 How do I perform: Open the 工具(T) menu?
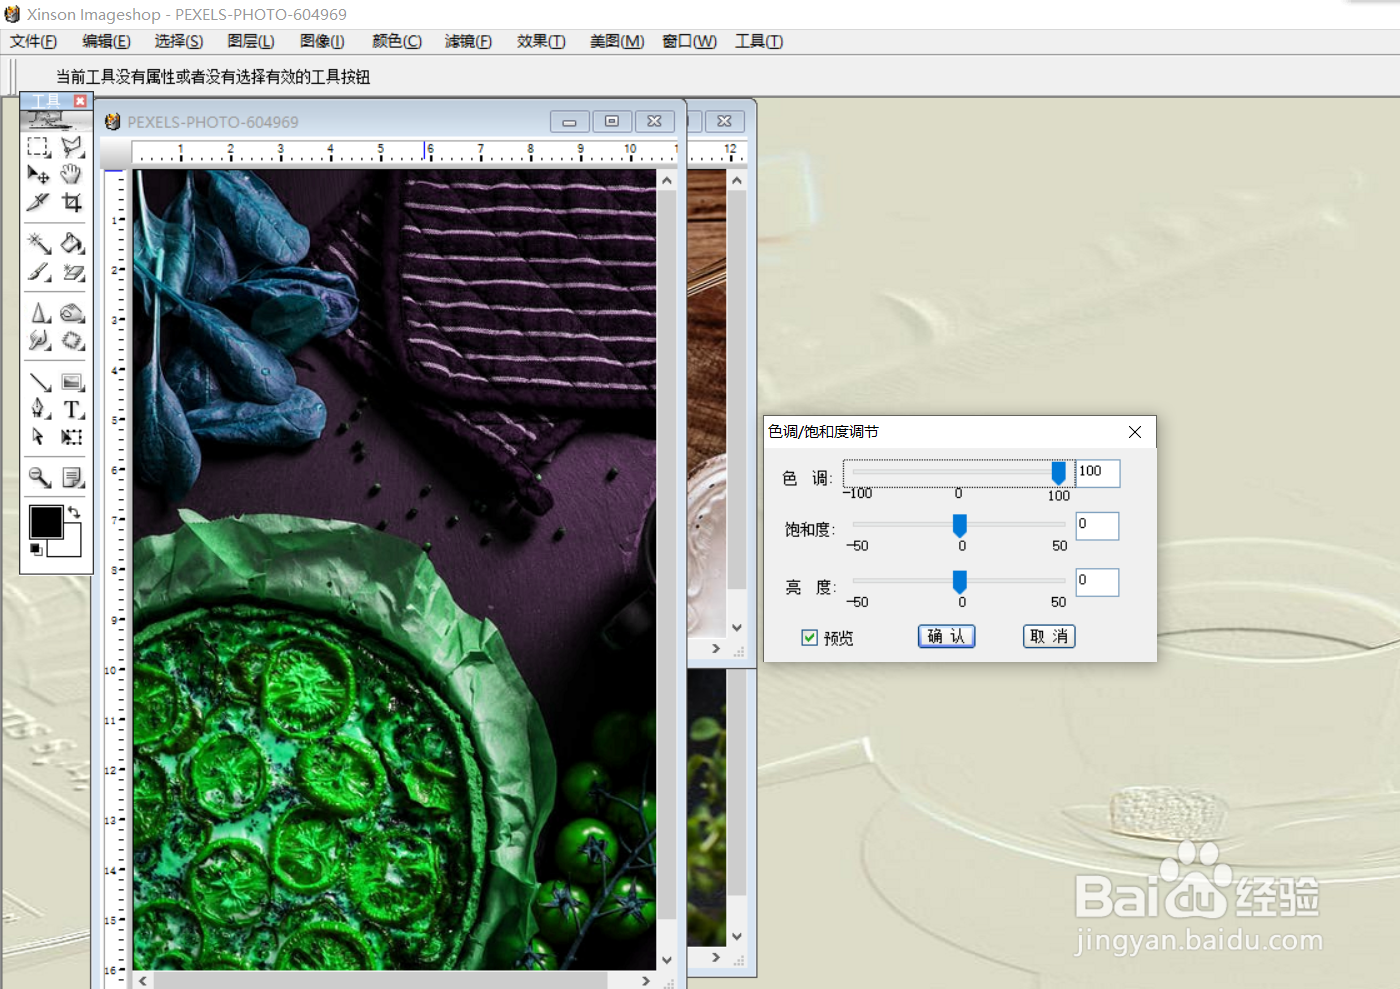click(759, 41)
